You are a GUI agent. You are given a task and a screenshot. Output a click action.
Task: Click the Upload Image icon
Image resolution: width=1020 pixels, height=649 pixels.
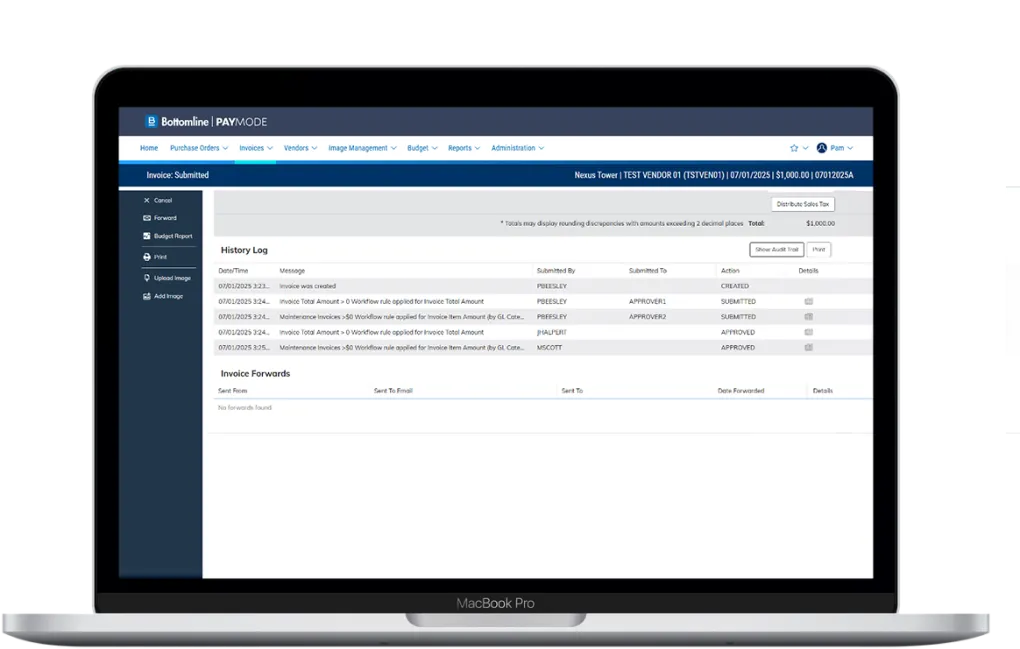pos(147,278)
